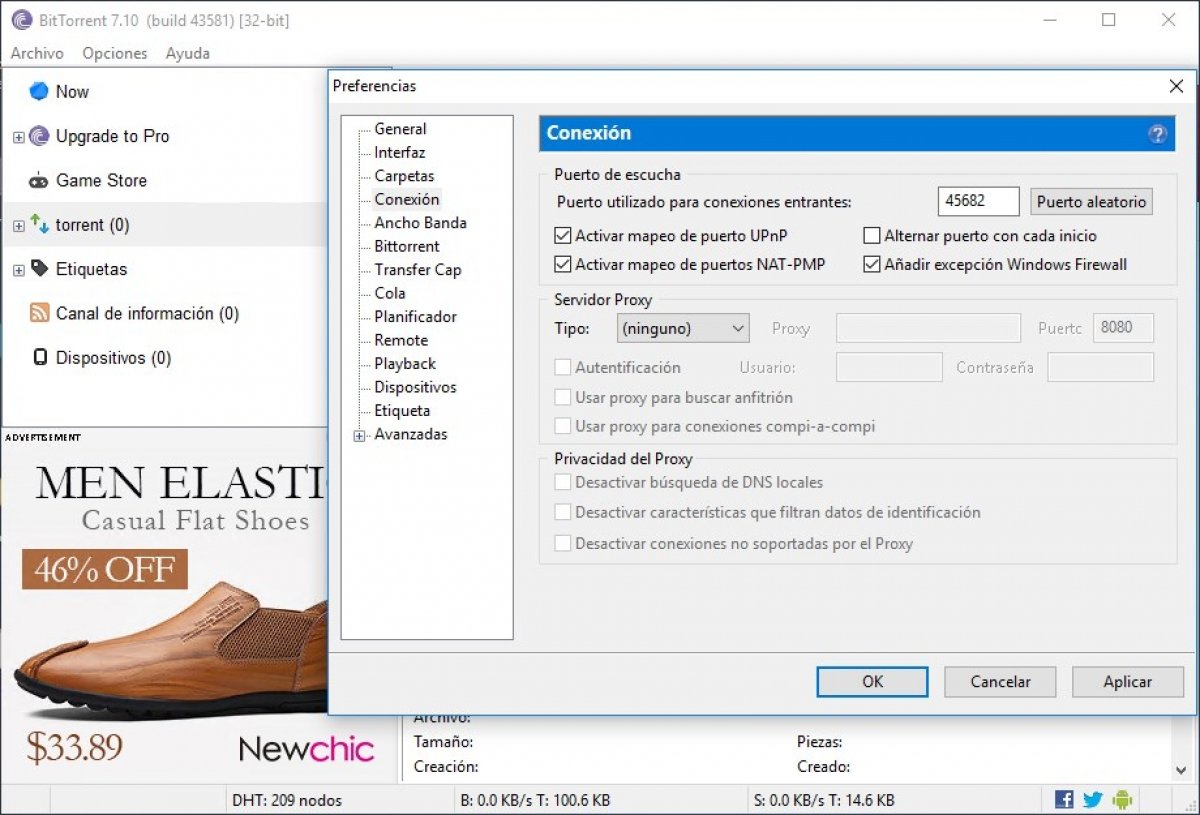1200x815 pixels.
Task: Click the Contraseña input field
Action: [x=1100, y=367]
